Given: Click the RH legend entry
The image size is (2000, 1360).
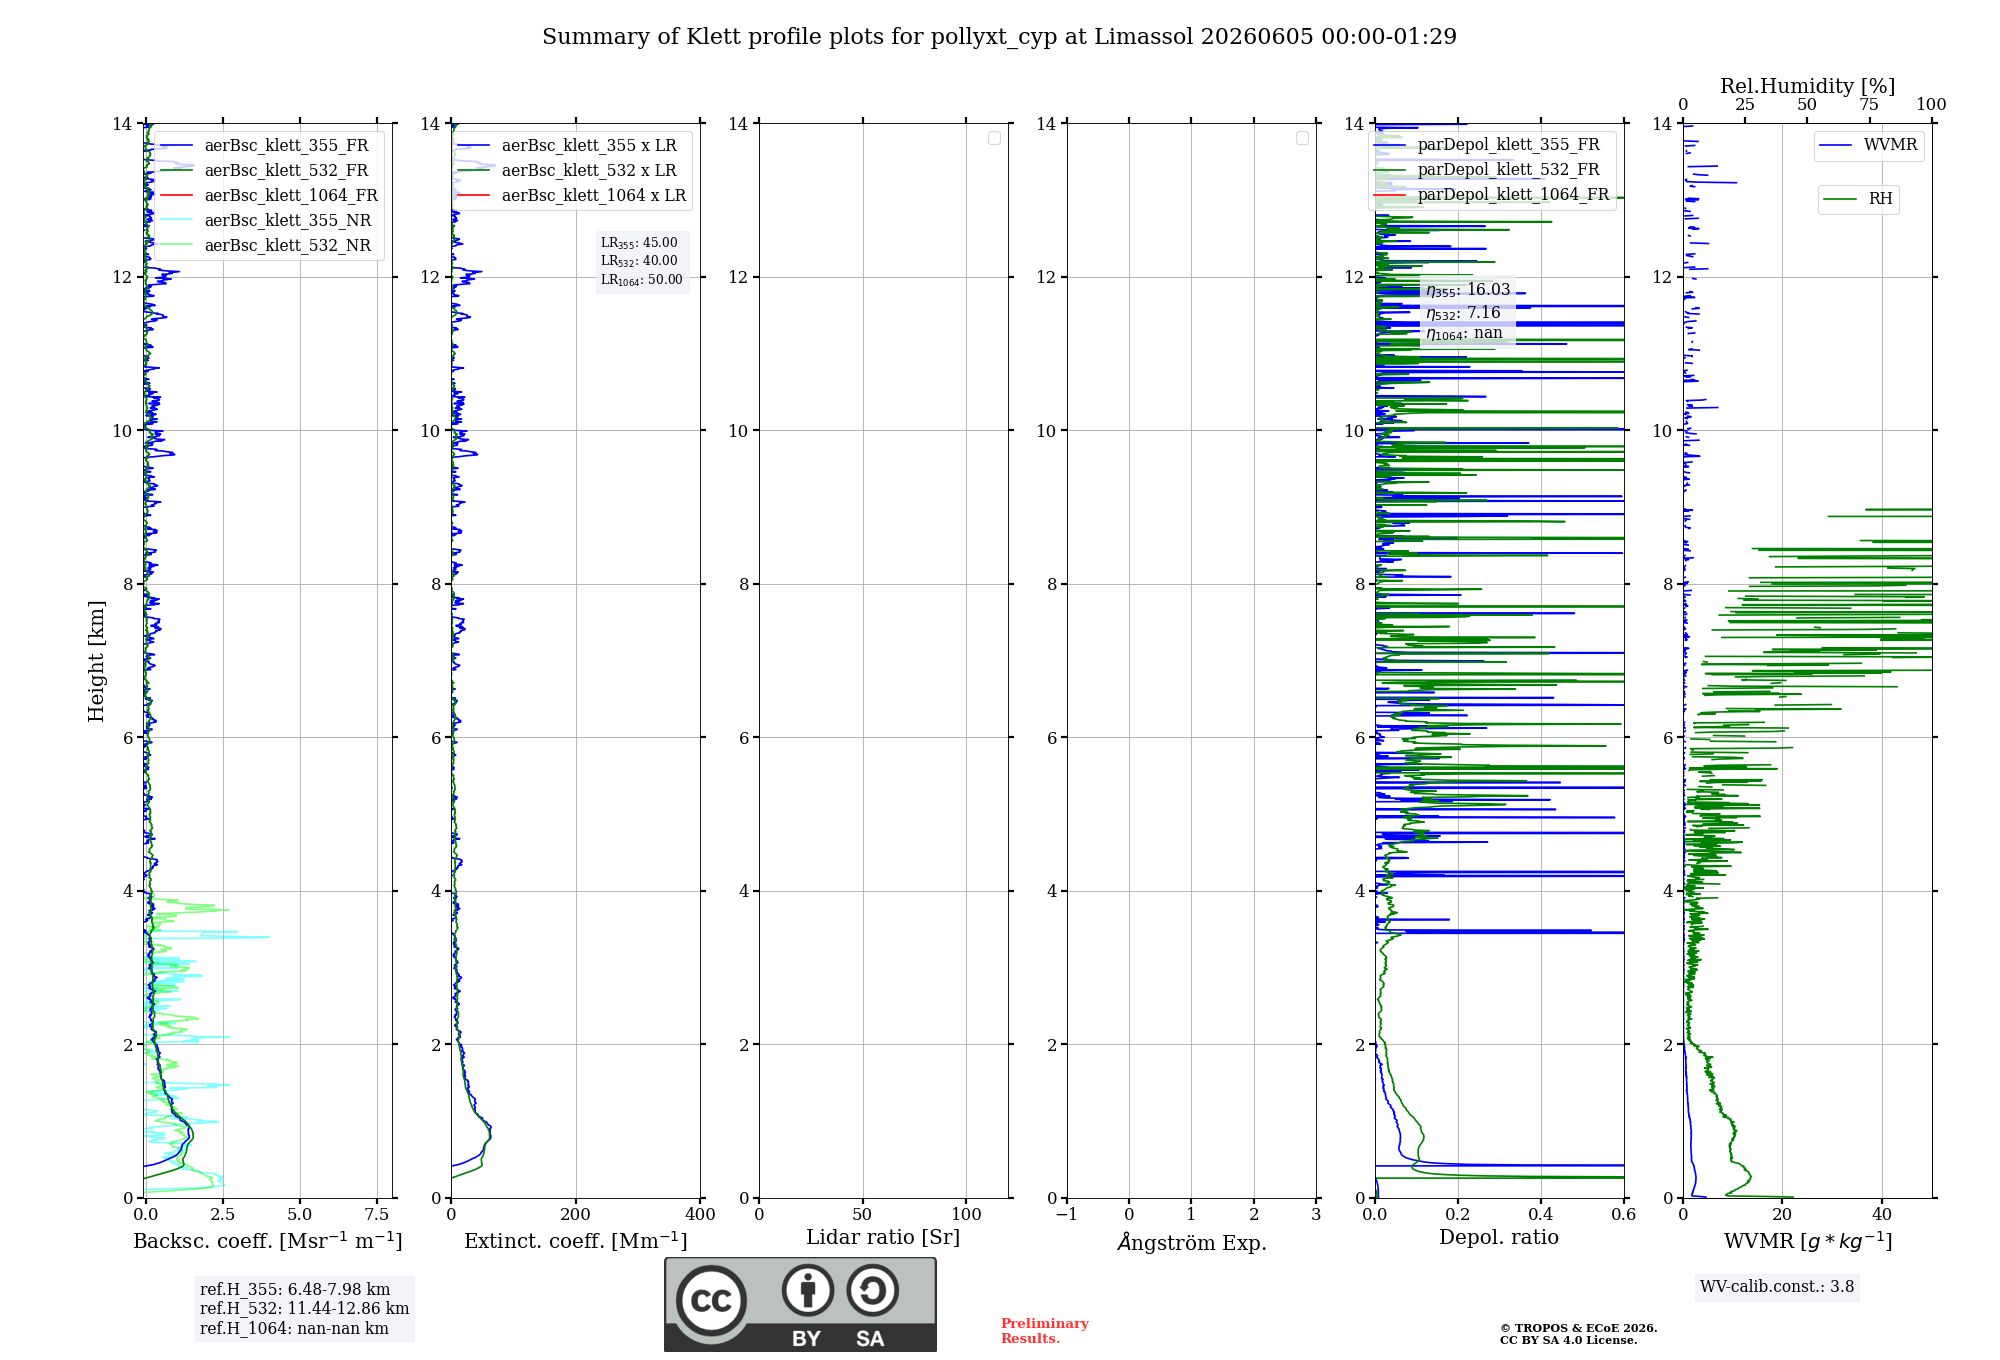Looking at the screenshot, I should click(x=1858, y=199).
